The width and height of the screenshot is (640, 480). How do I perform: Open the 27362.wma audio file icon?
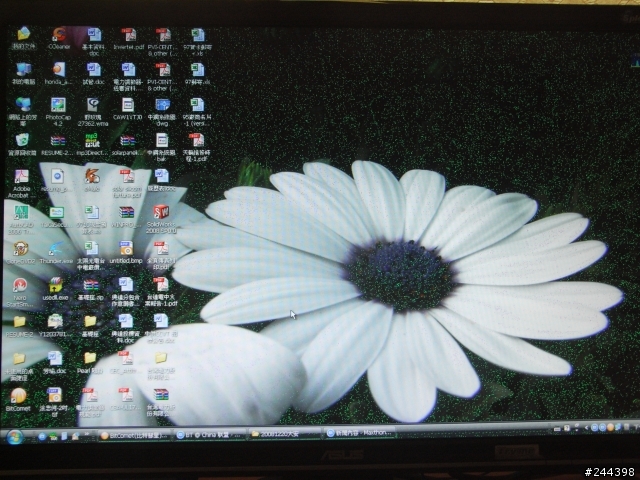93,111
